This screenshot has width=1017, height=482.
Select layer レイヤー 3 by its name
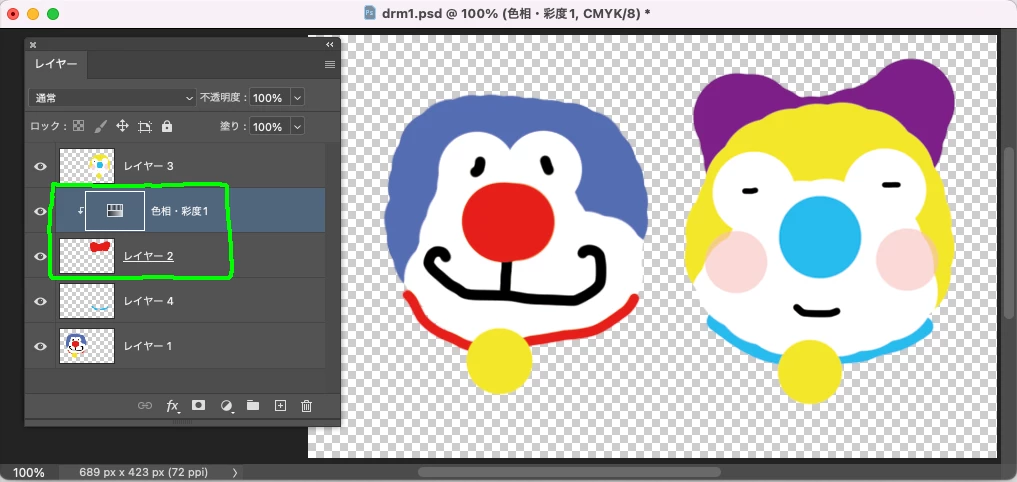[149, 166]
